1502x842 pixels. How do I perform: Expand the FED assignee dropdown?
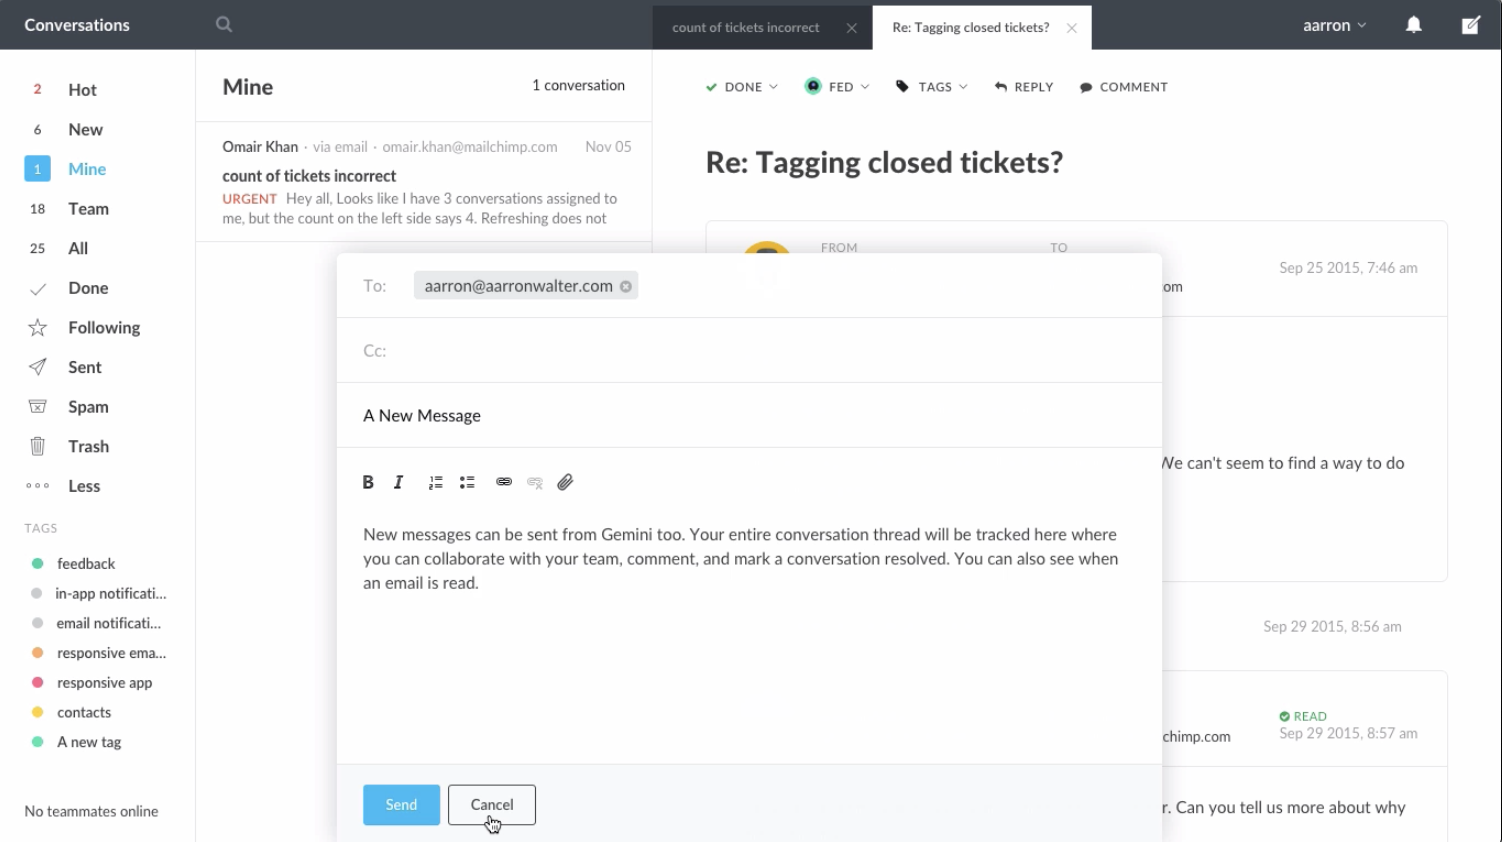click(x=865, y=87)
